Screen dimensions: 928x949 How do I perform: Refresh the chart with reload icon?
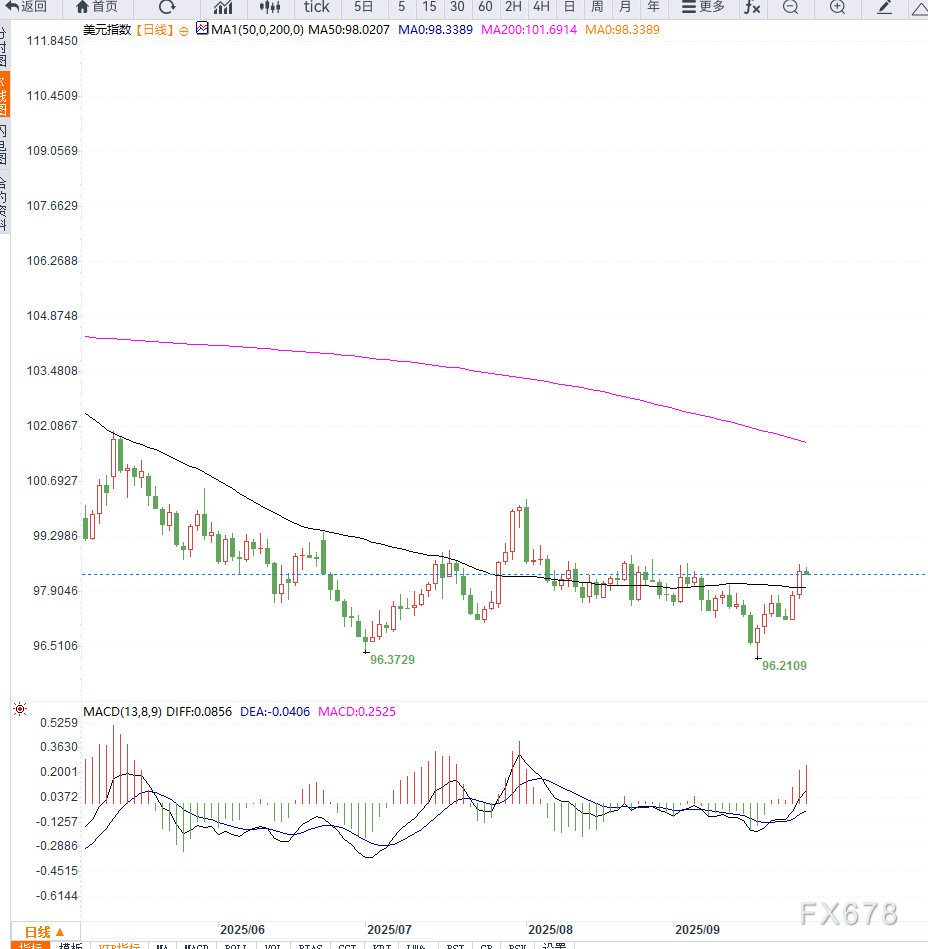[167, 7]
